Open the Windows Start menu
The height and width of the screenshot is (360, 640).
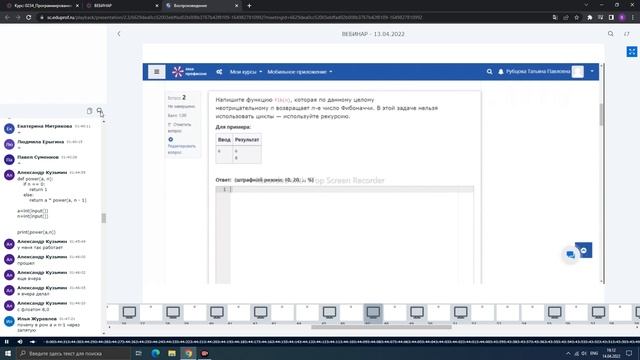[x=8, y=353]
